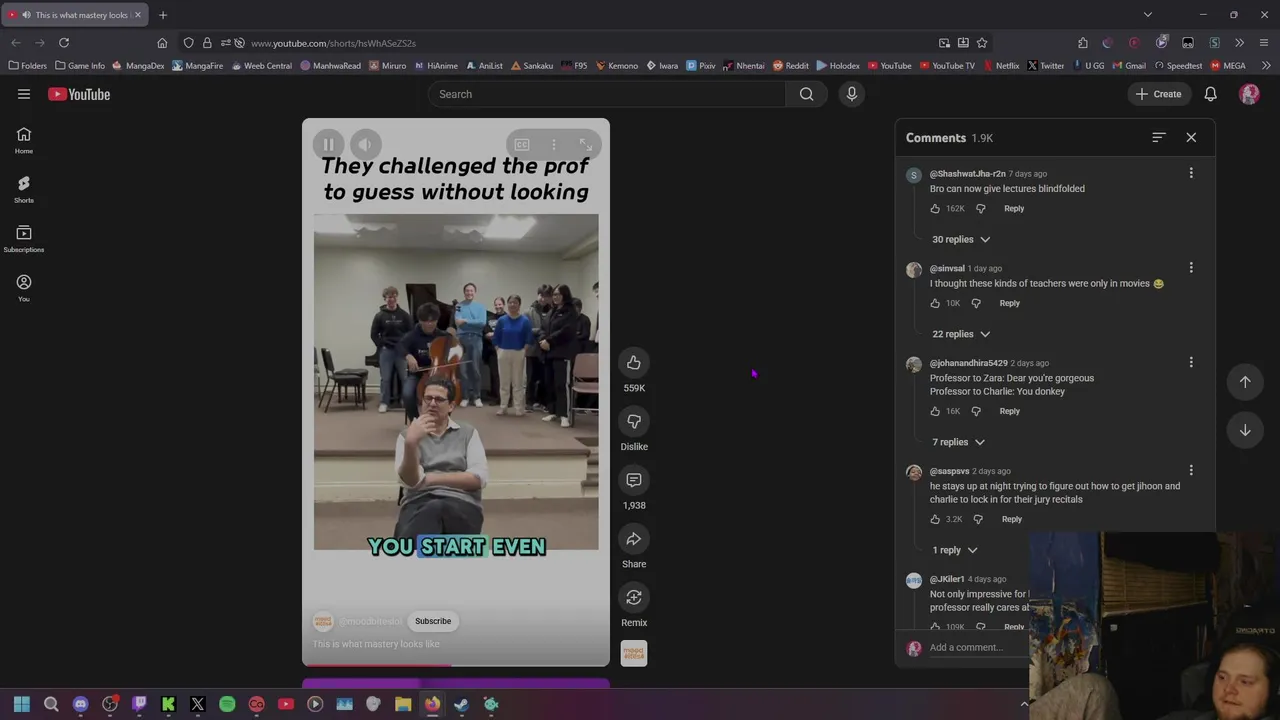Open the You tab in sidebar
This screenshot has height=720, width=1280.
pyautogui.click(x=24, y=288)
